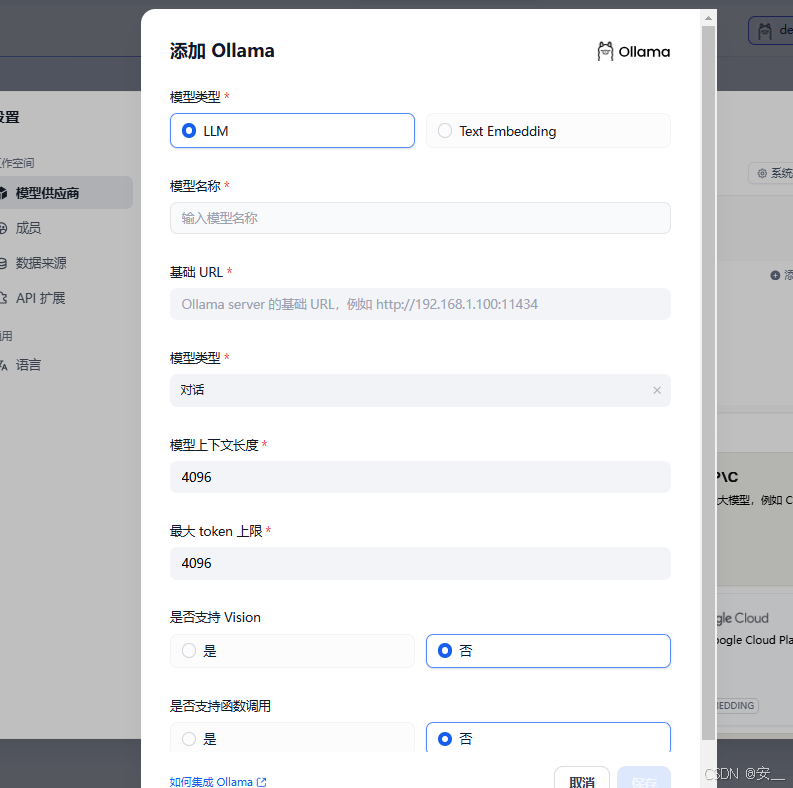Screen dimensions: 793x788
Task: Click the 语言 translate icon
Action: click(3, 365)
